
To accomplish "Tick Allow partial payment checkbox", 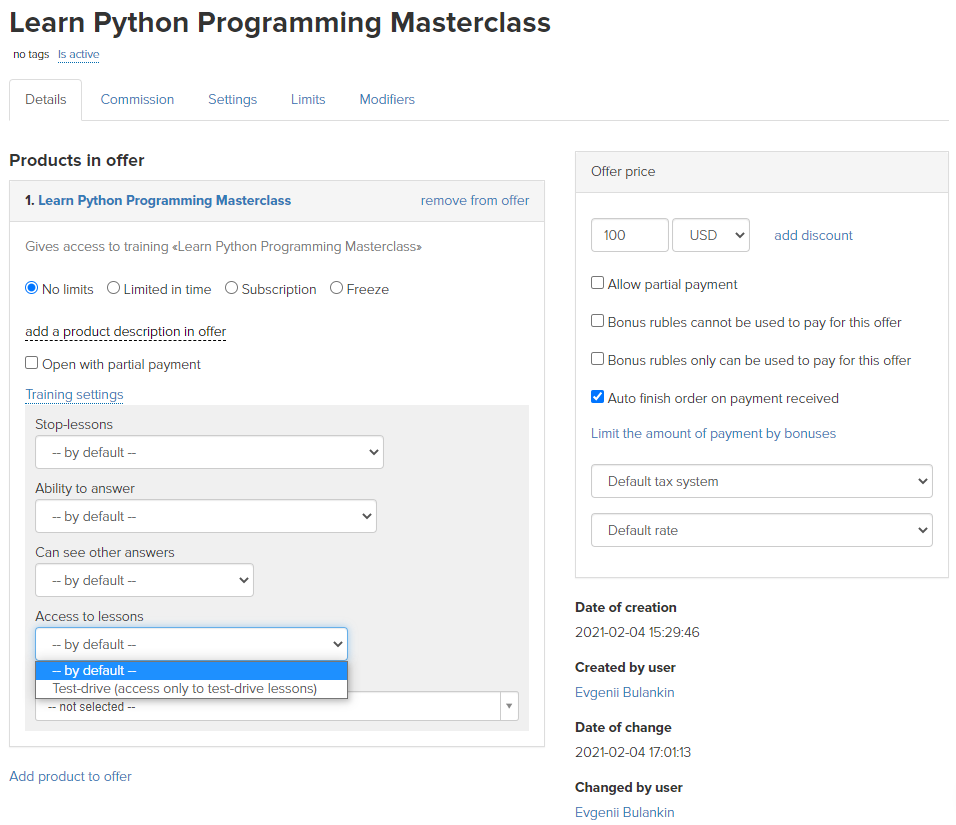I will click(x=598, y=283).
